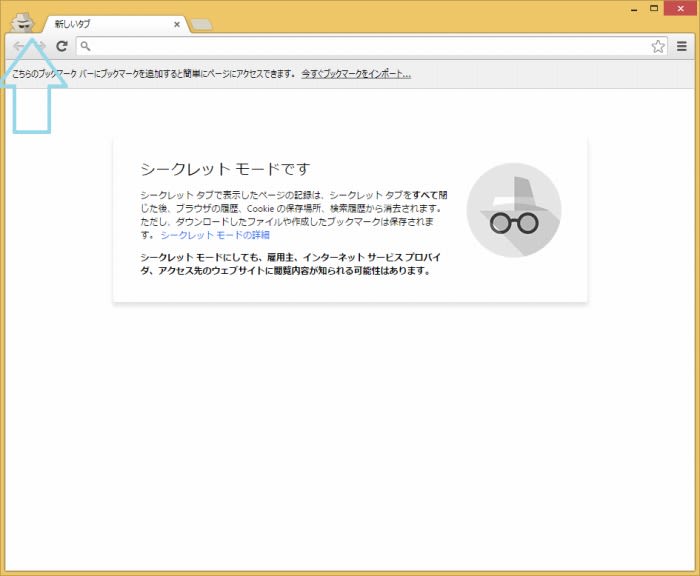Click the incognito spy icon in title bar

[x=22, y=22]
